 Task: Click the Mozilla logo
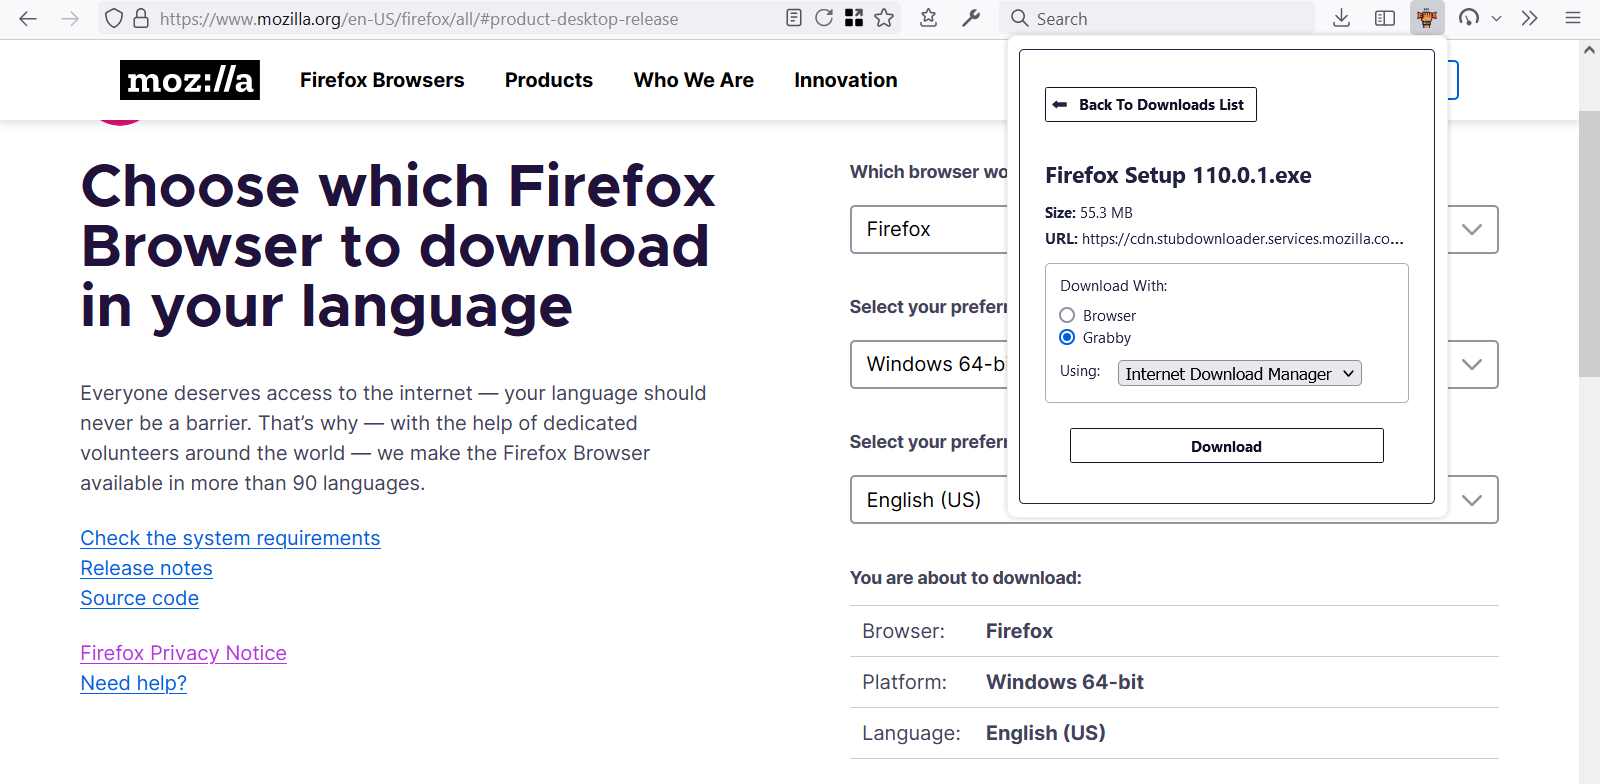pos(190,80)
